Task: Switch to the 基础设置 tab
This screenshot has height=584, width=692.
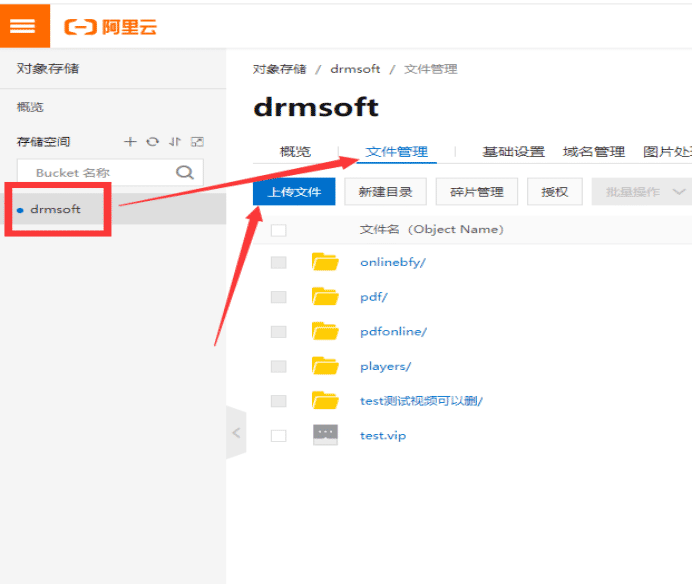Action: point(513,152)
